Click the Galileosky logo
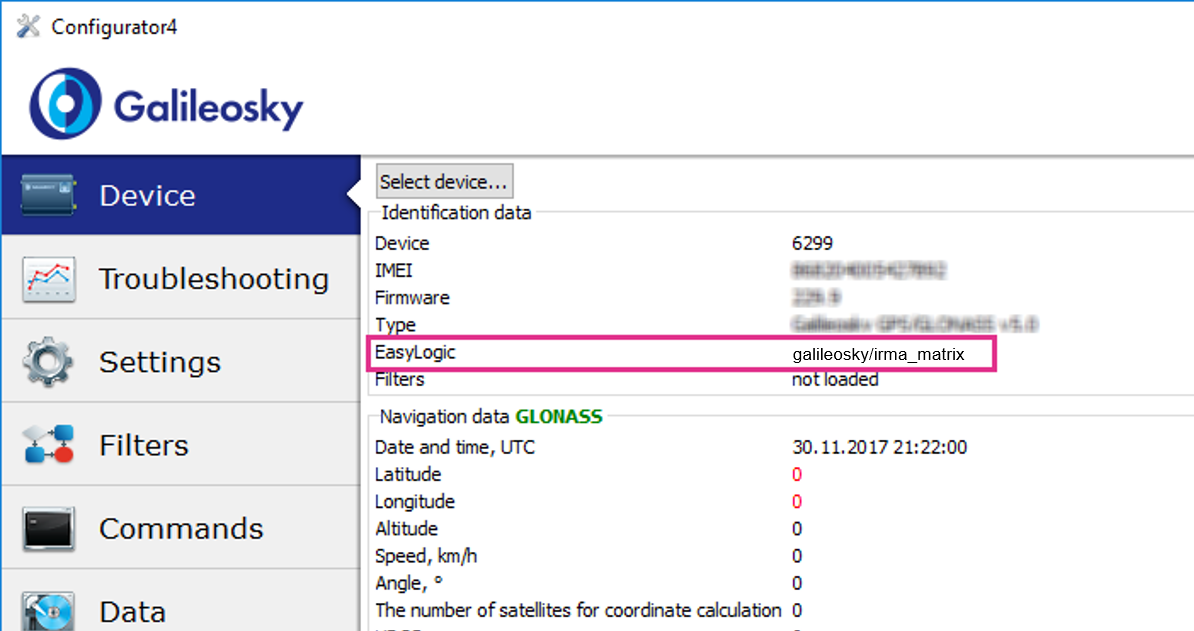The height and width of the screenshot is (631, 1194). click(x=166, y=104)
